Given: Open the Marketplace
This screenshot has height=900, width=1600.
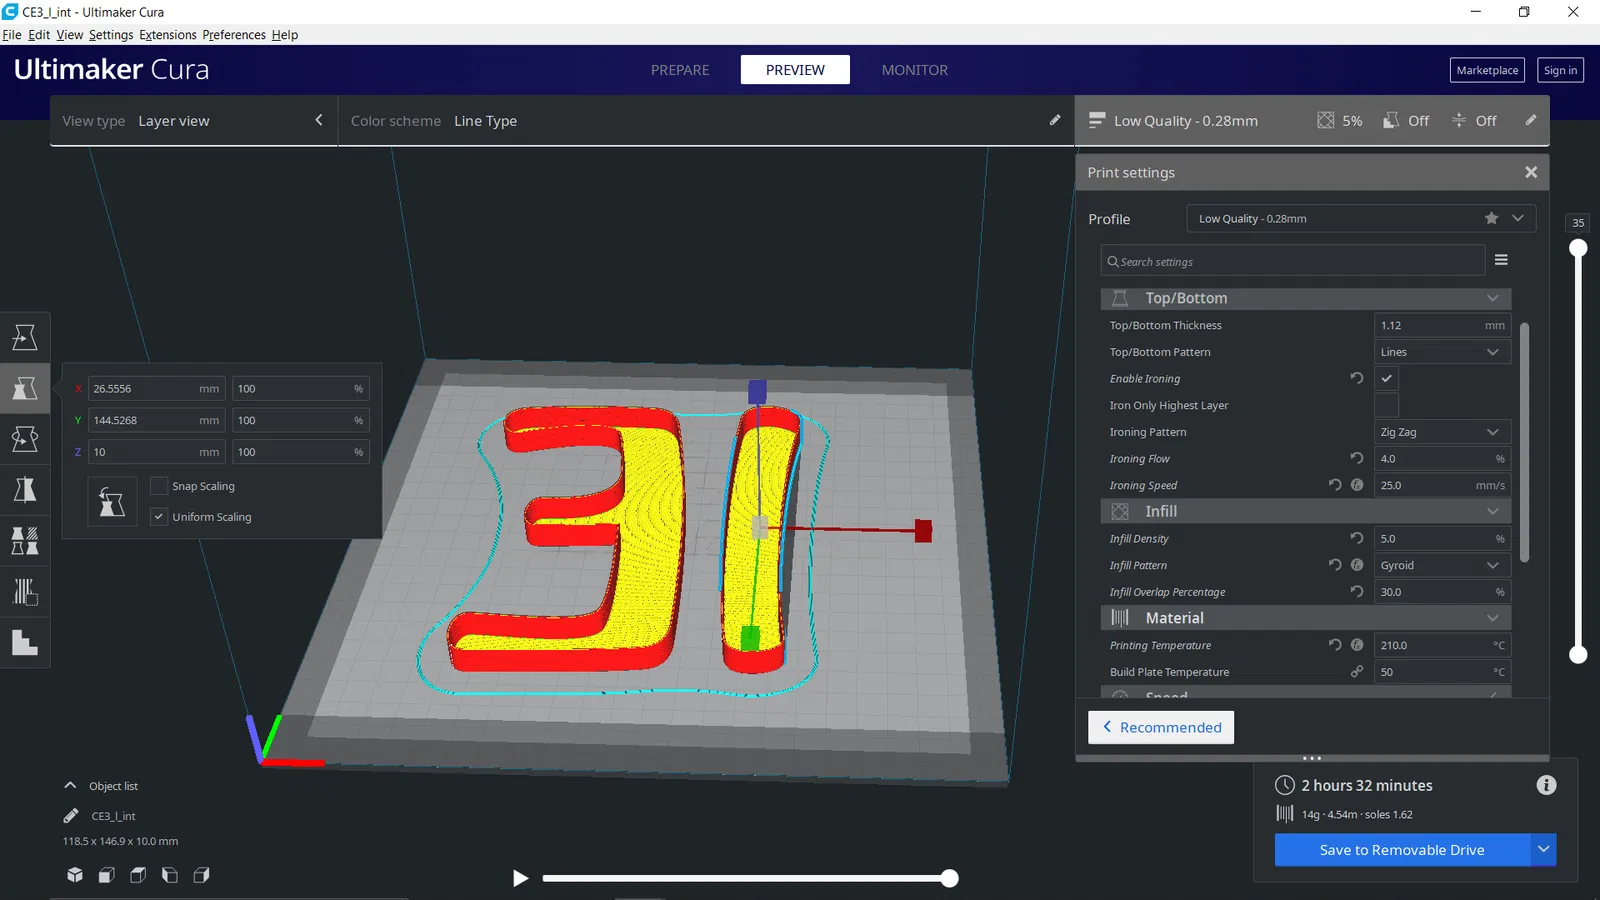Looking at the screenshot, I should (1487, 70).
